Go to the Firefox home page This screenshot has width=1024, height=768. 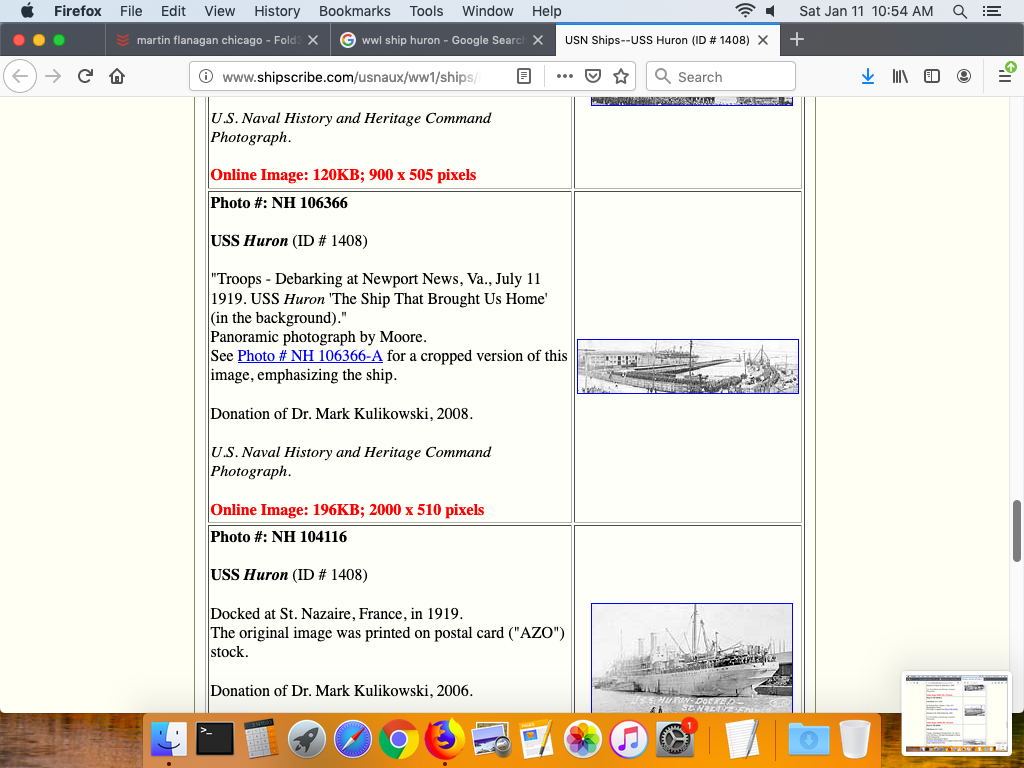pyautogui.click(x=117, y=77)
